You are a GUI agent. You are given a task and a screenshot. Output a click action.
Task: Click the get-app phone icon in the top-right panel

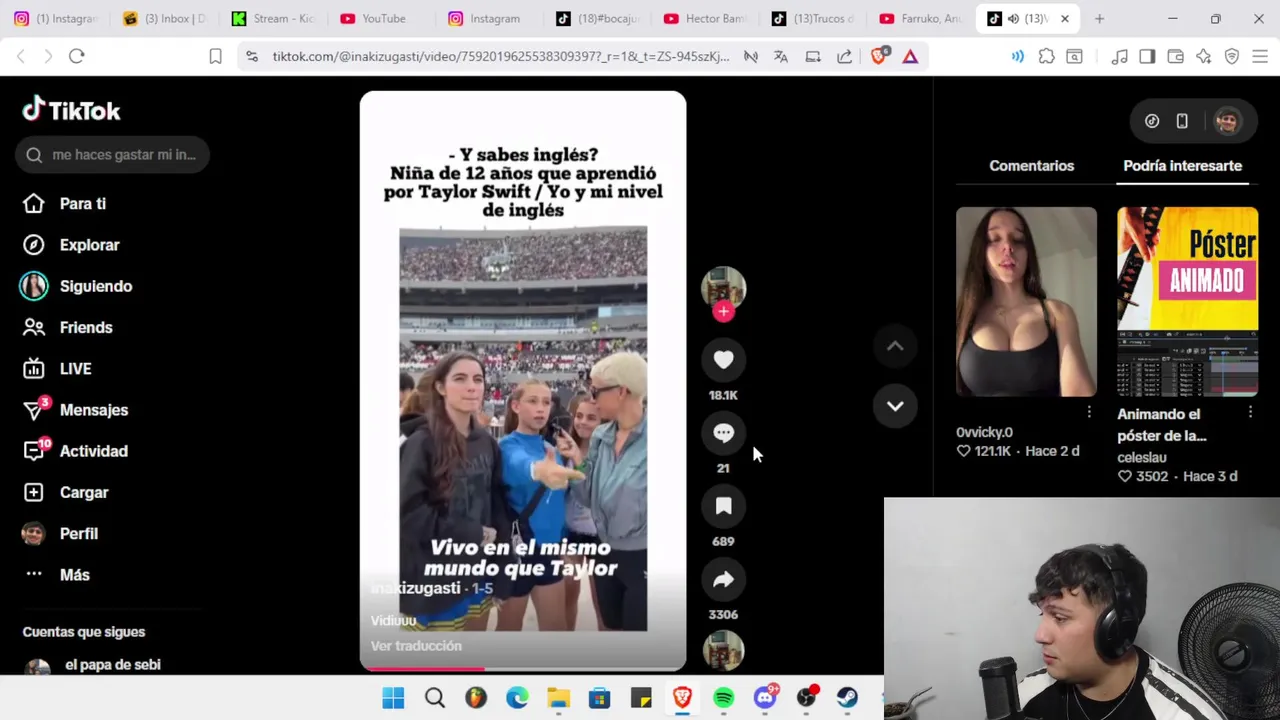coord(1182,121)
